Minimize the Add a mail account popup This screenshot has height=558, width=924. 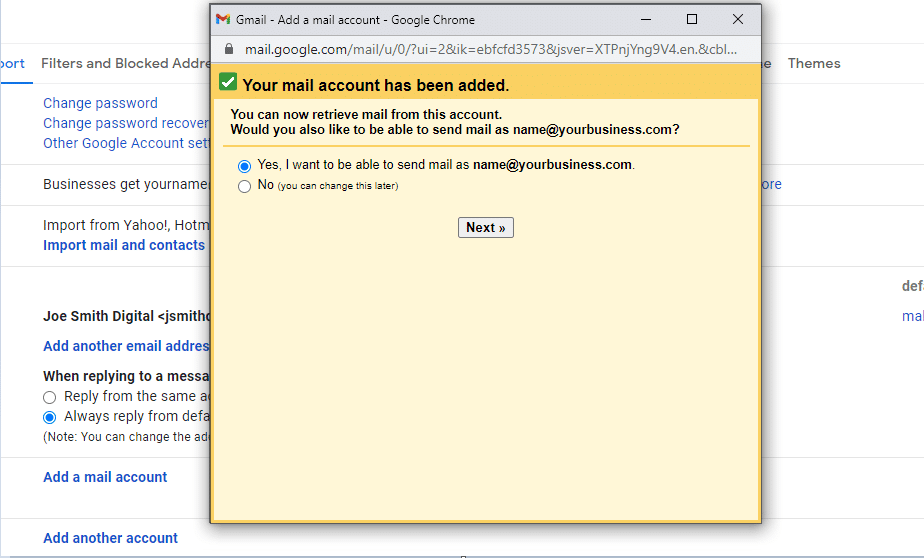(646, 19)
